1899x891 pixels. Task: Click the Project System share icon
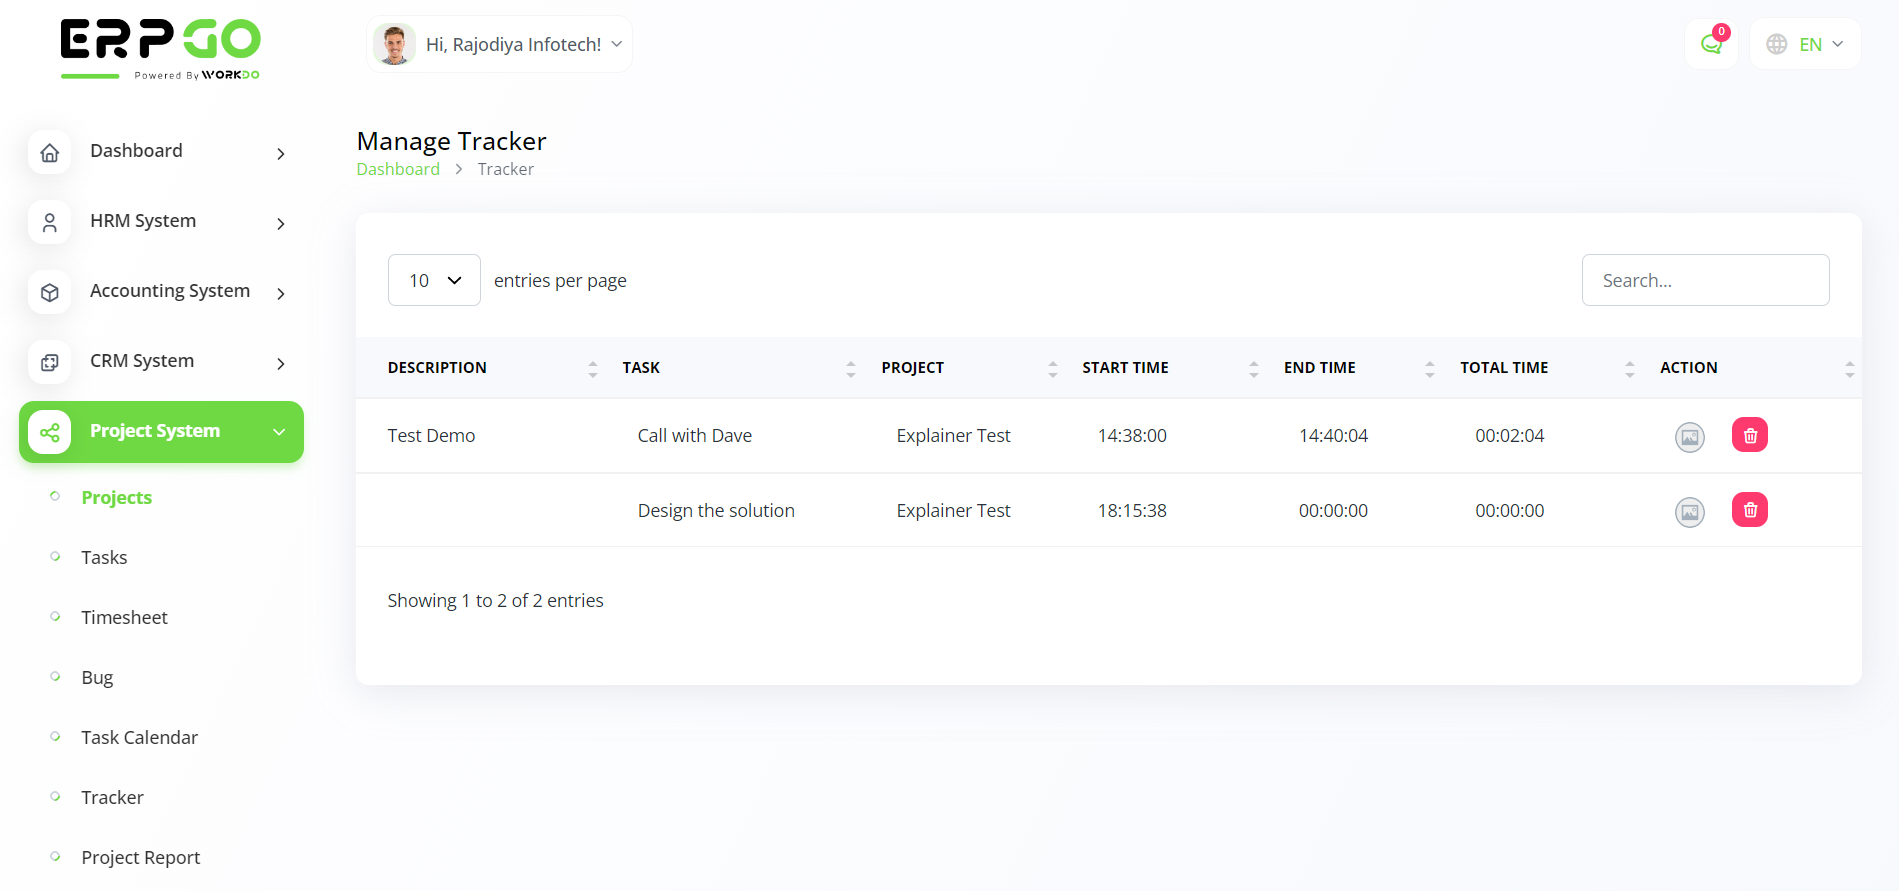click(49, 432)
